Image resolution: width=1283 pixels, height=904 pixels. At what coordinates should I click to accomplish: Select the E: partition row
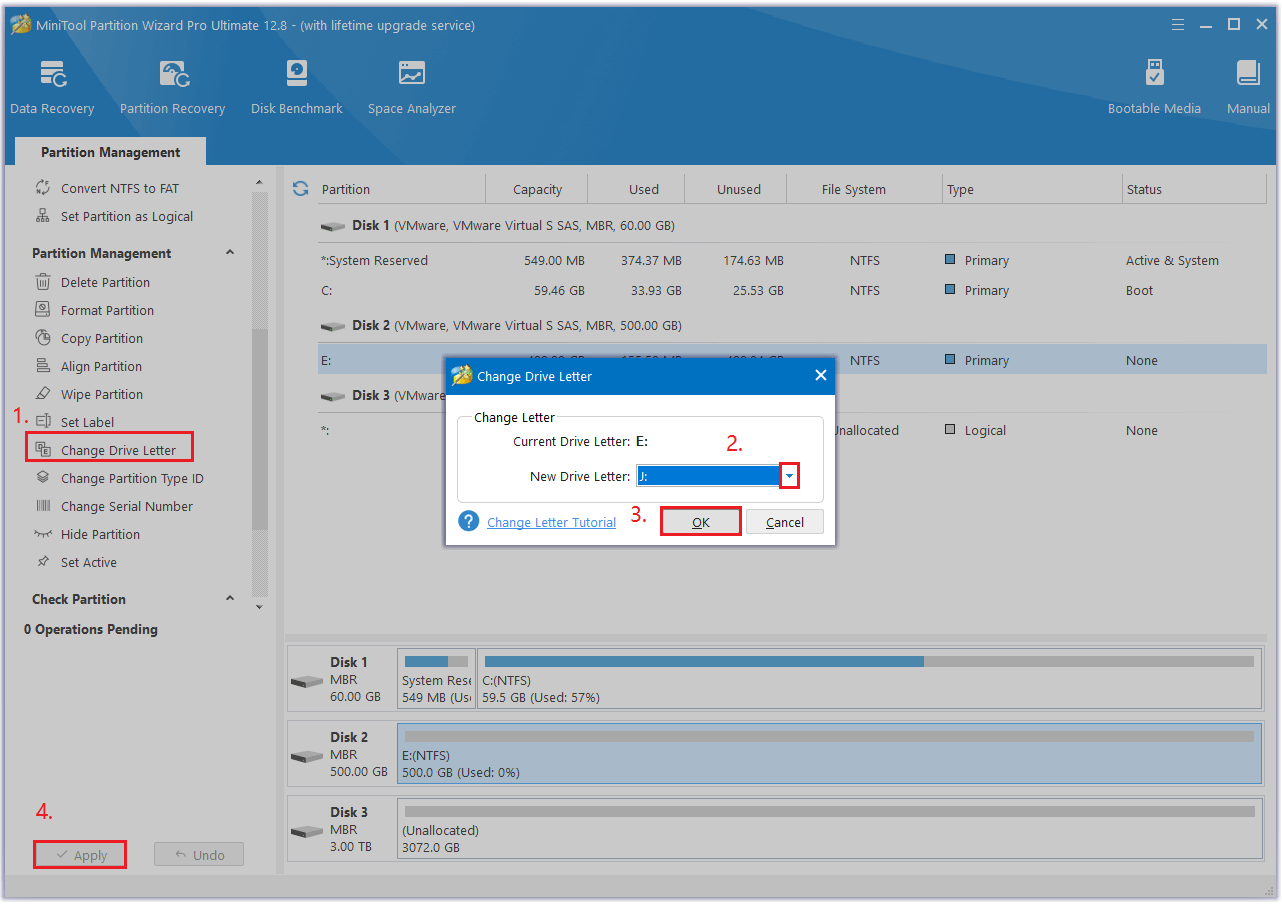792,360
